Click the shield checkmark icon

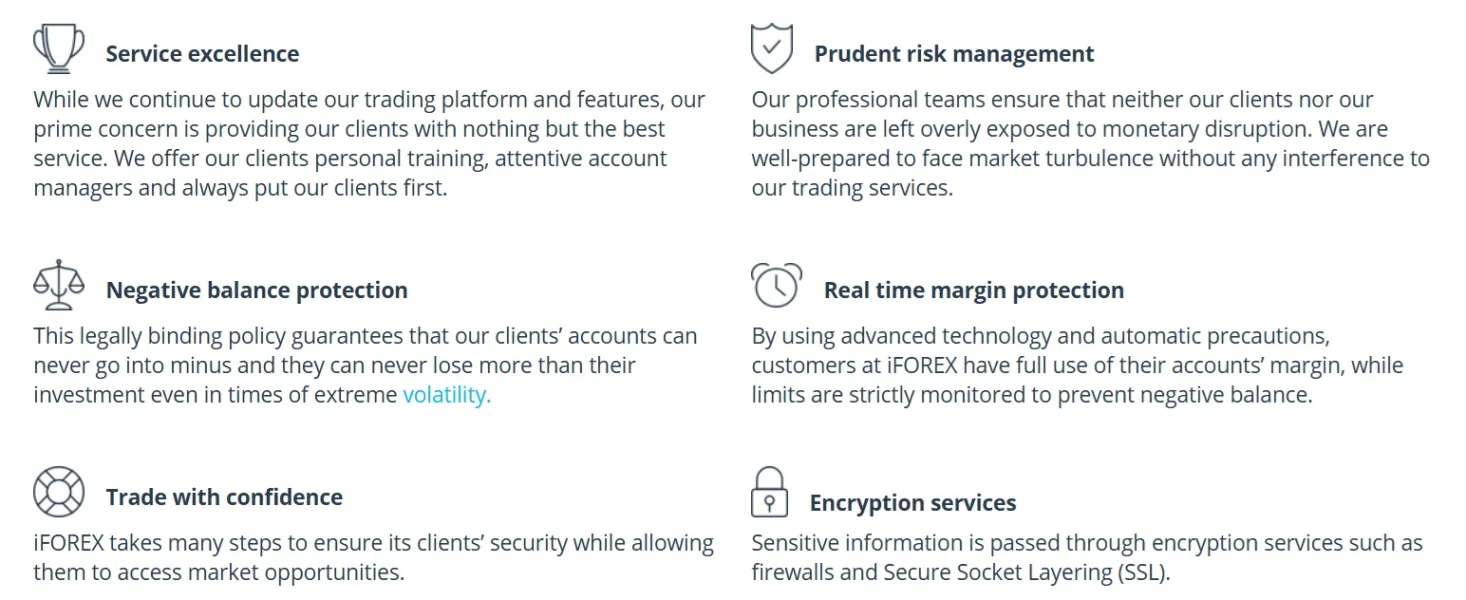tap(771, 49)
